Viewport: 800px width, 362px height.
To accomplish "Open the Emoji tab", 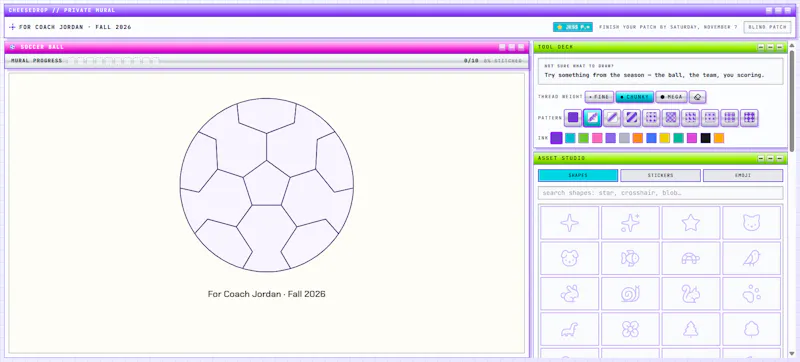I will (x=743, y=175).
